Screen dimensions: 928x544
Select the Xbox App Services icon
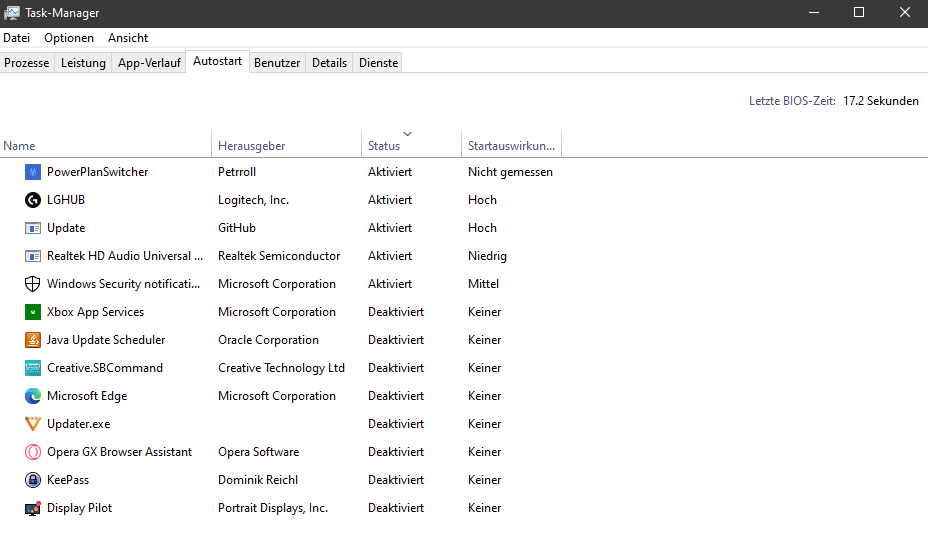point(32,312)
